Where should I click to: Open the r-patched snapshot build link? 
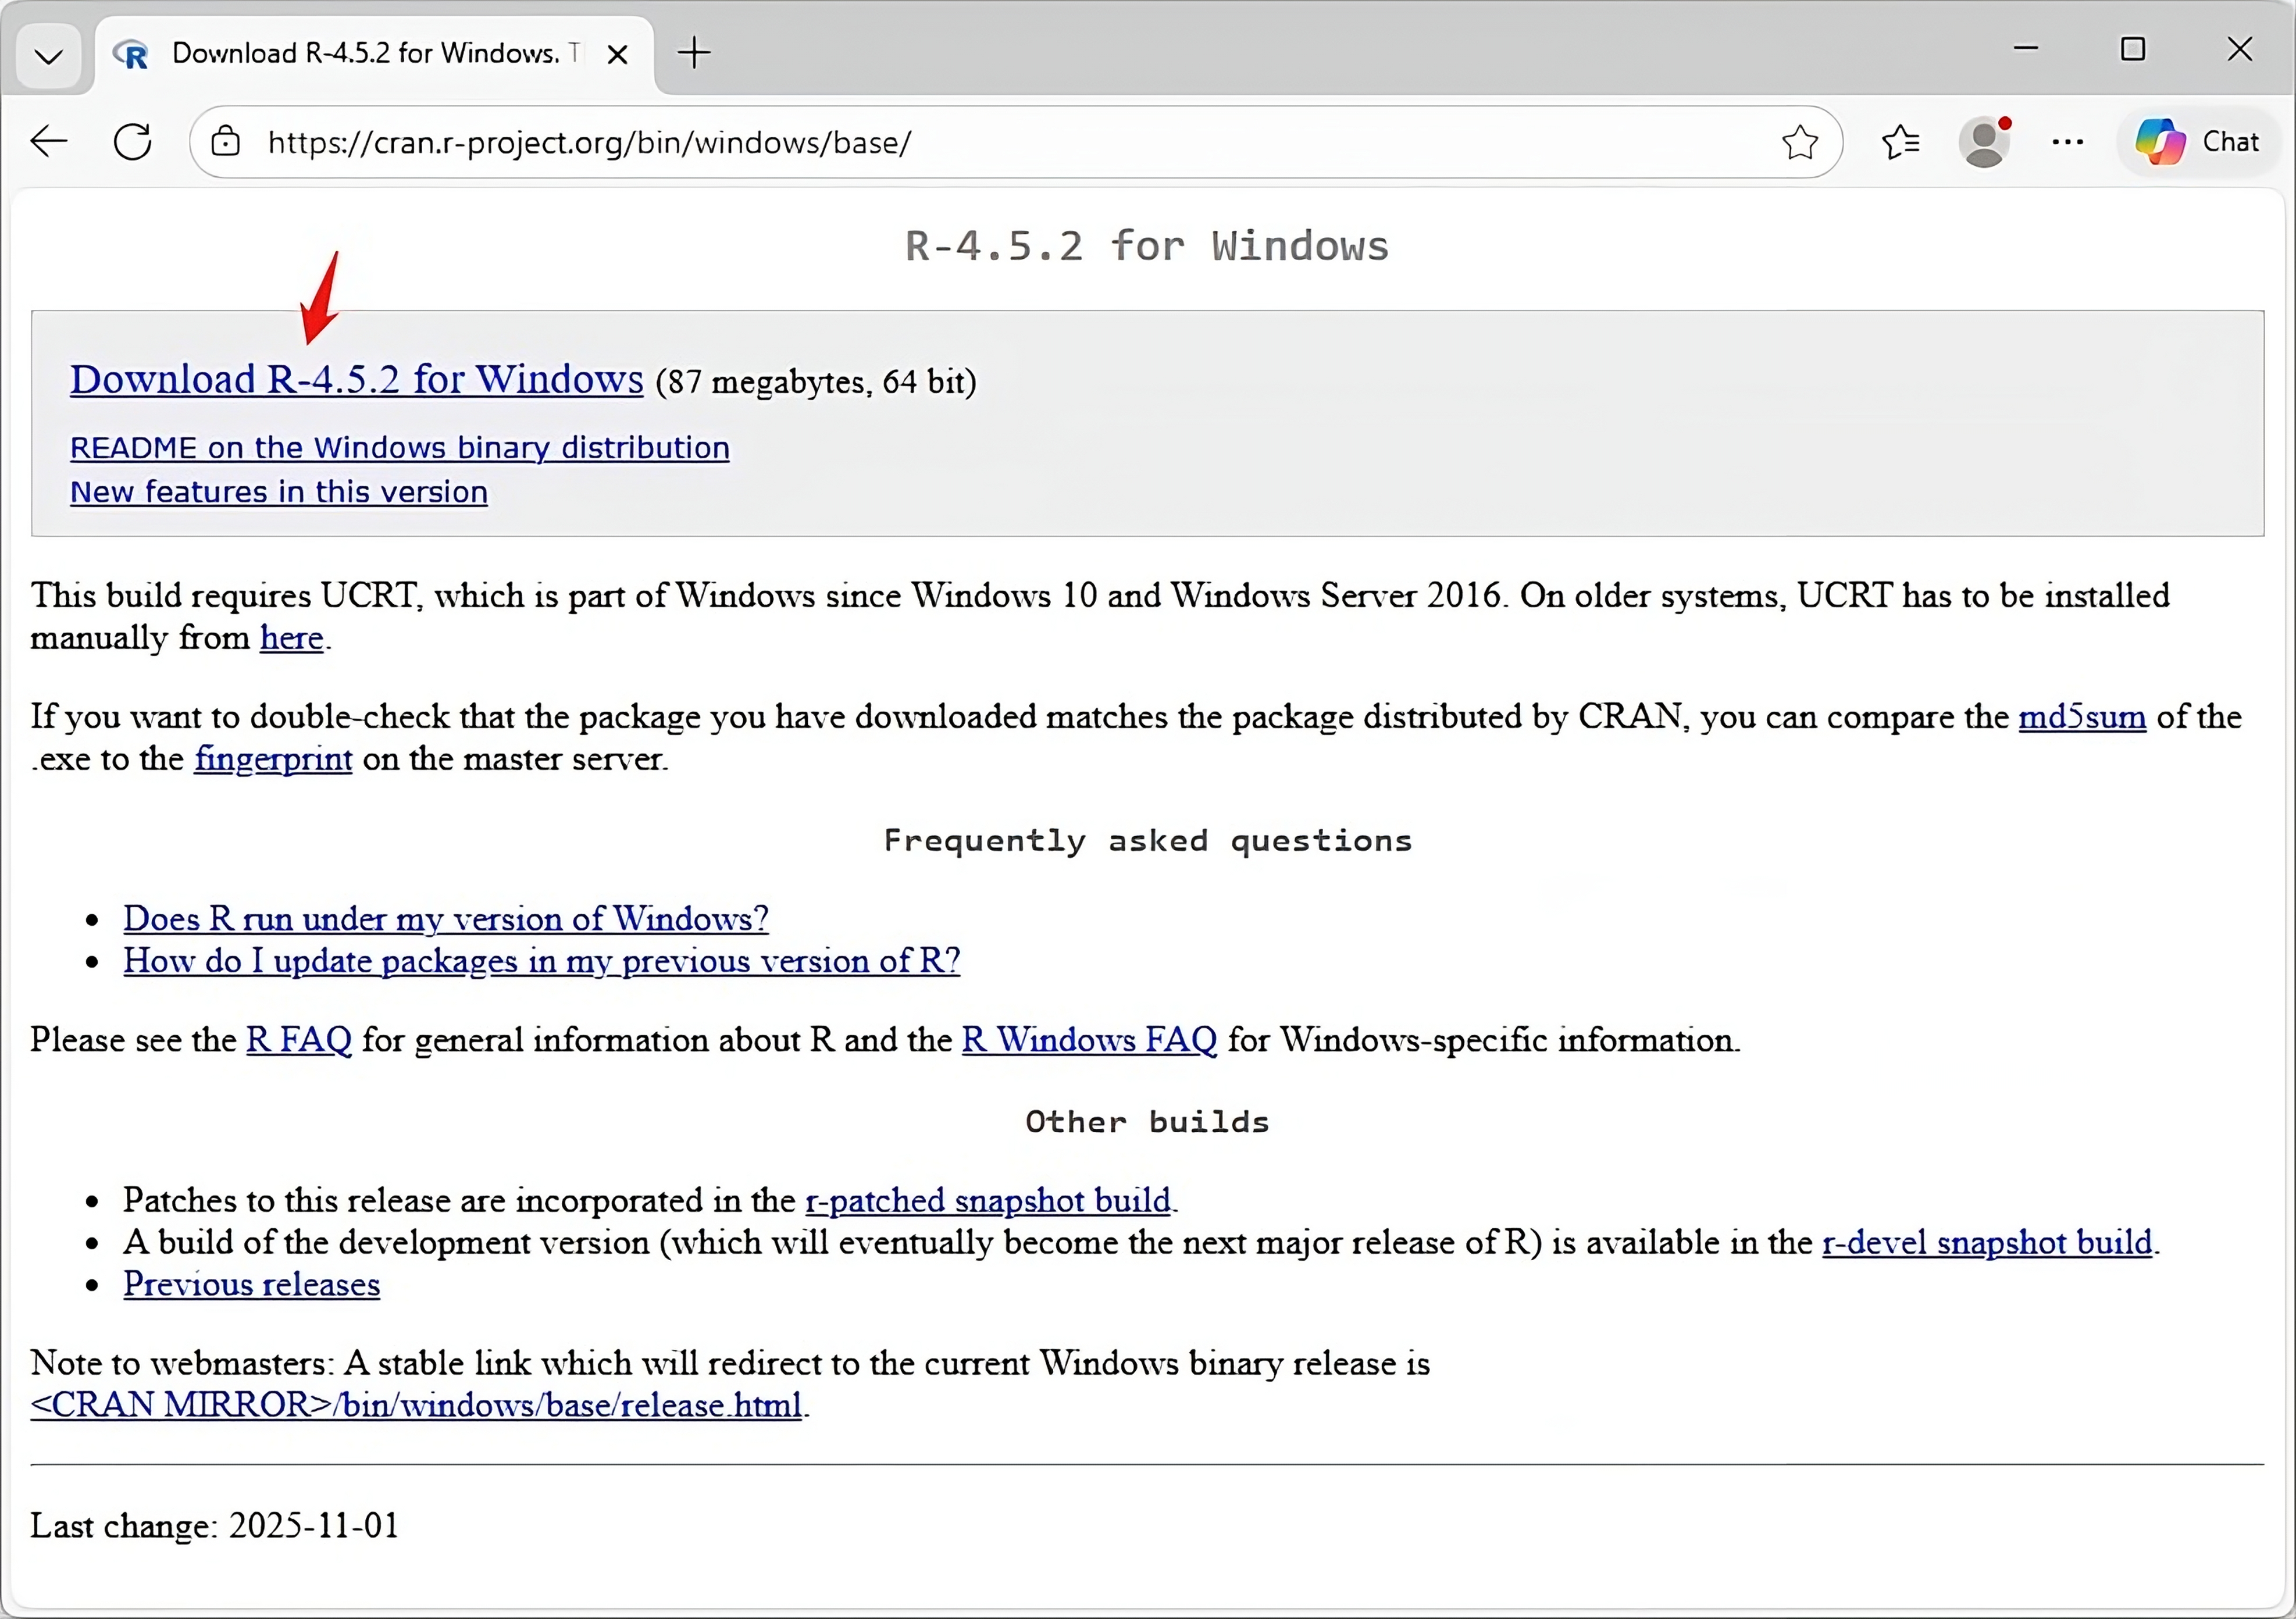pos(987,1199)
